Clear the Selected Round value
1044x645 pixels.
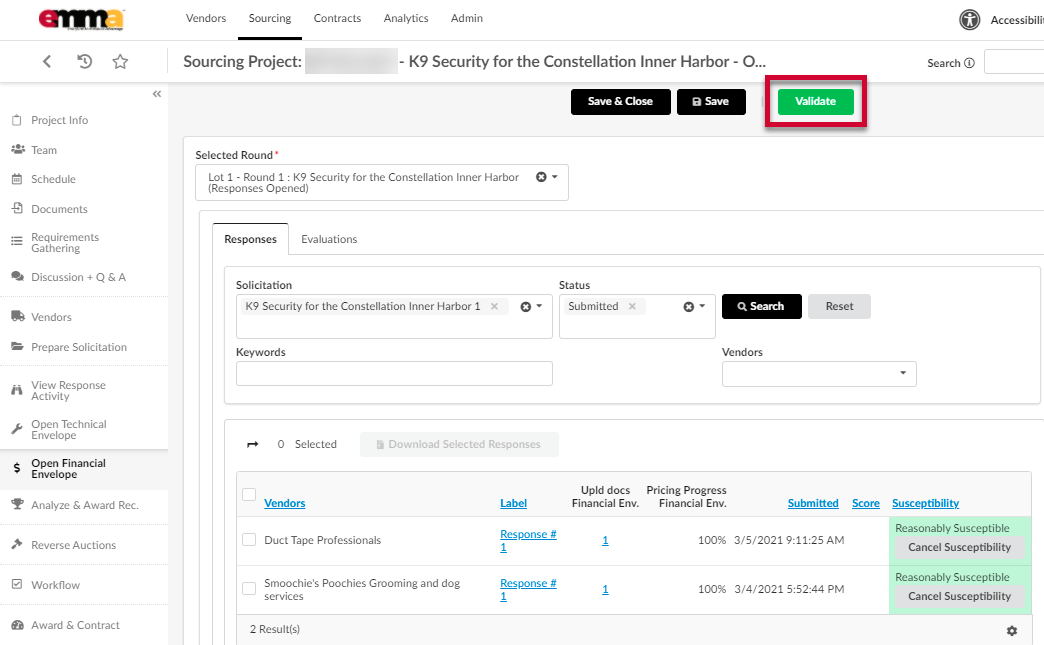541,177
